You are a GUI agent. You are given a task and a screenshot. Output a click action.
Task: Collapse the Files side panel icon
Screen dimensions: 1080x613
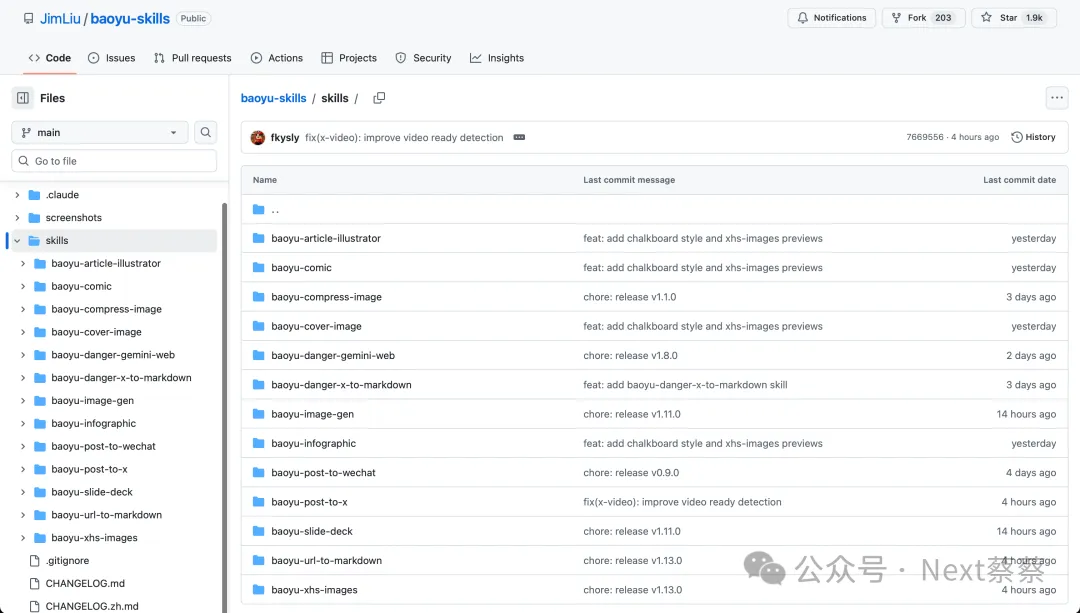click(x=23, y=98)
